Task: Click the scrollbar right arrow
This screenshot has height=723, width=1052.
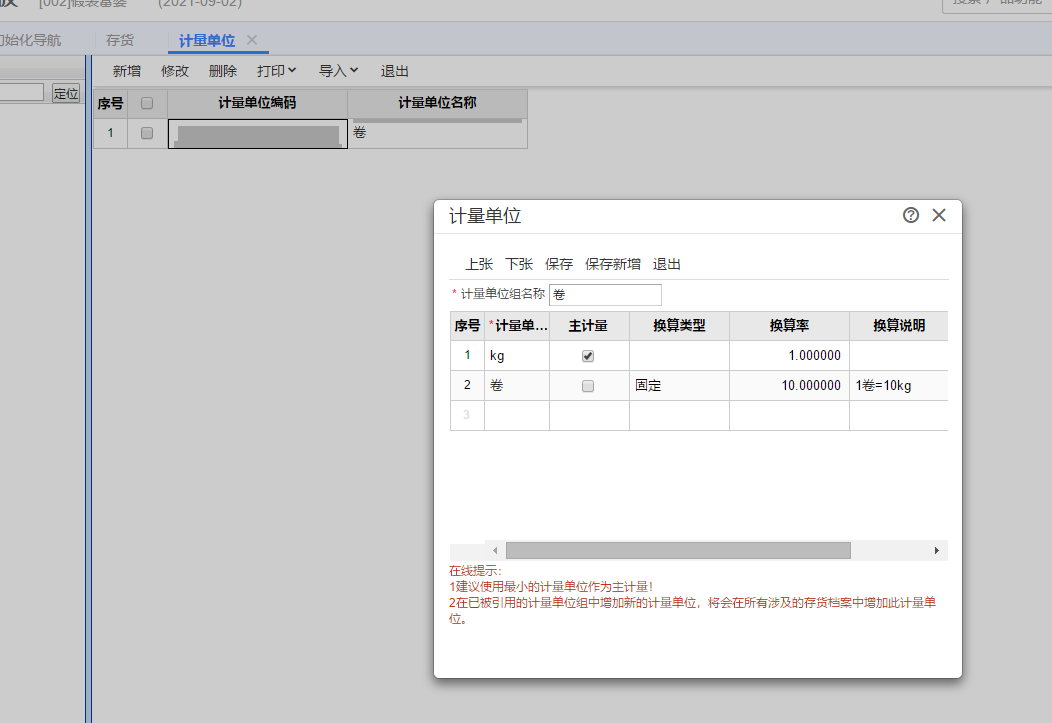Action: click(937, 551)
